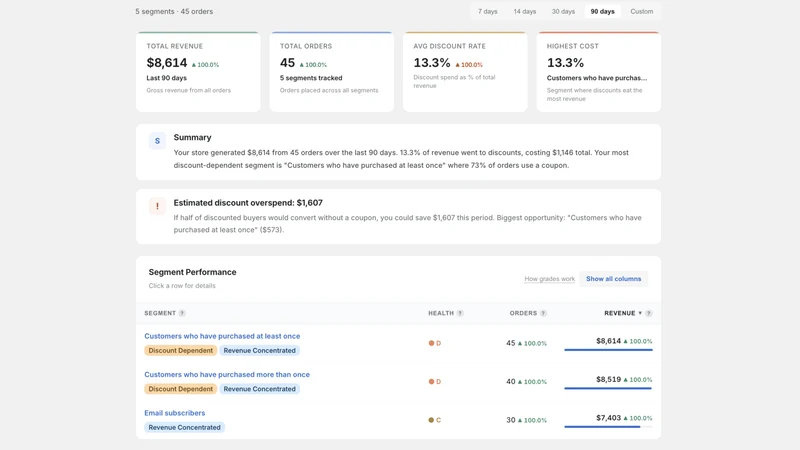
Task: Click Discount Dependent tag in more than once row
Action: tap(181, 389)
